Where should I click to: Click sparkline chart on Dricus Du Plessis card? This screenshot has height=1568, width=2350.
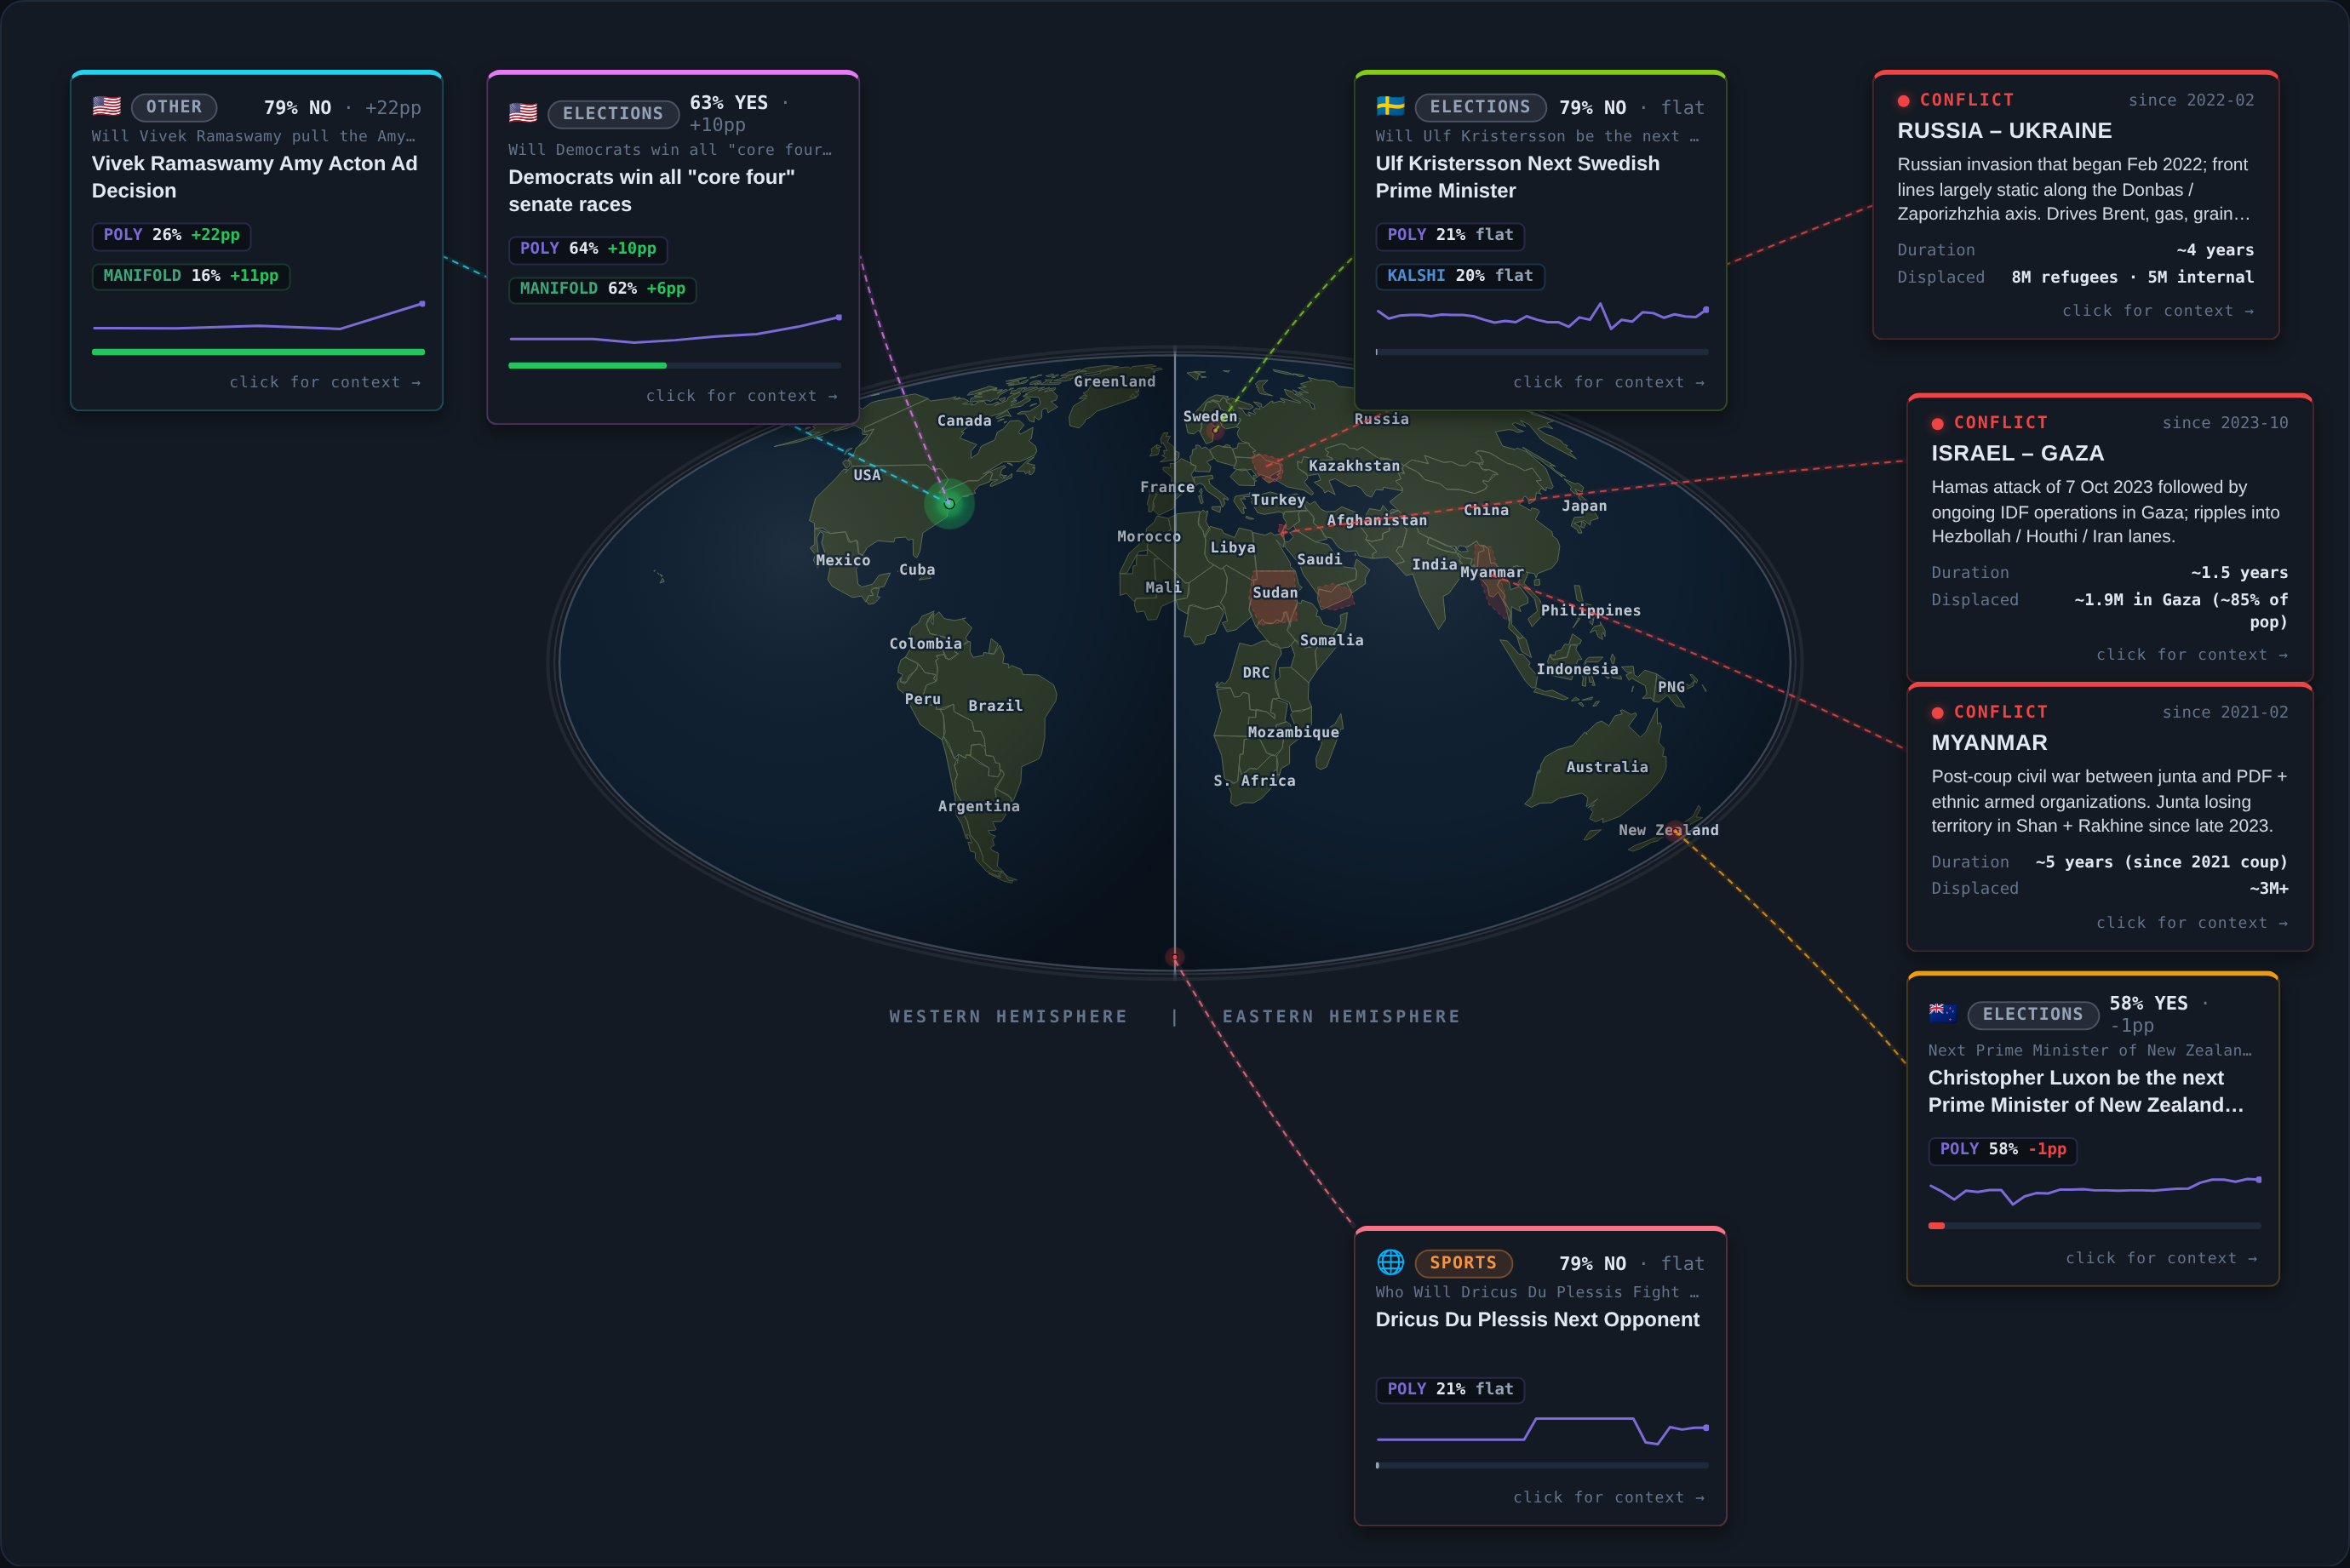coord(1542,1431)
